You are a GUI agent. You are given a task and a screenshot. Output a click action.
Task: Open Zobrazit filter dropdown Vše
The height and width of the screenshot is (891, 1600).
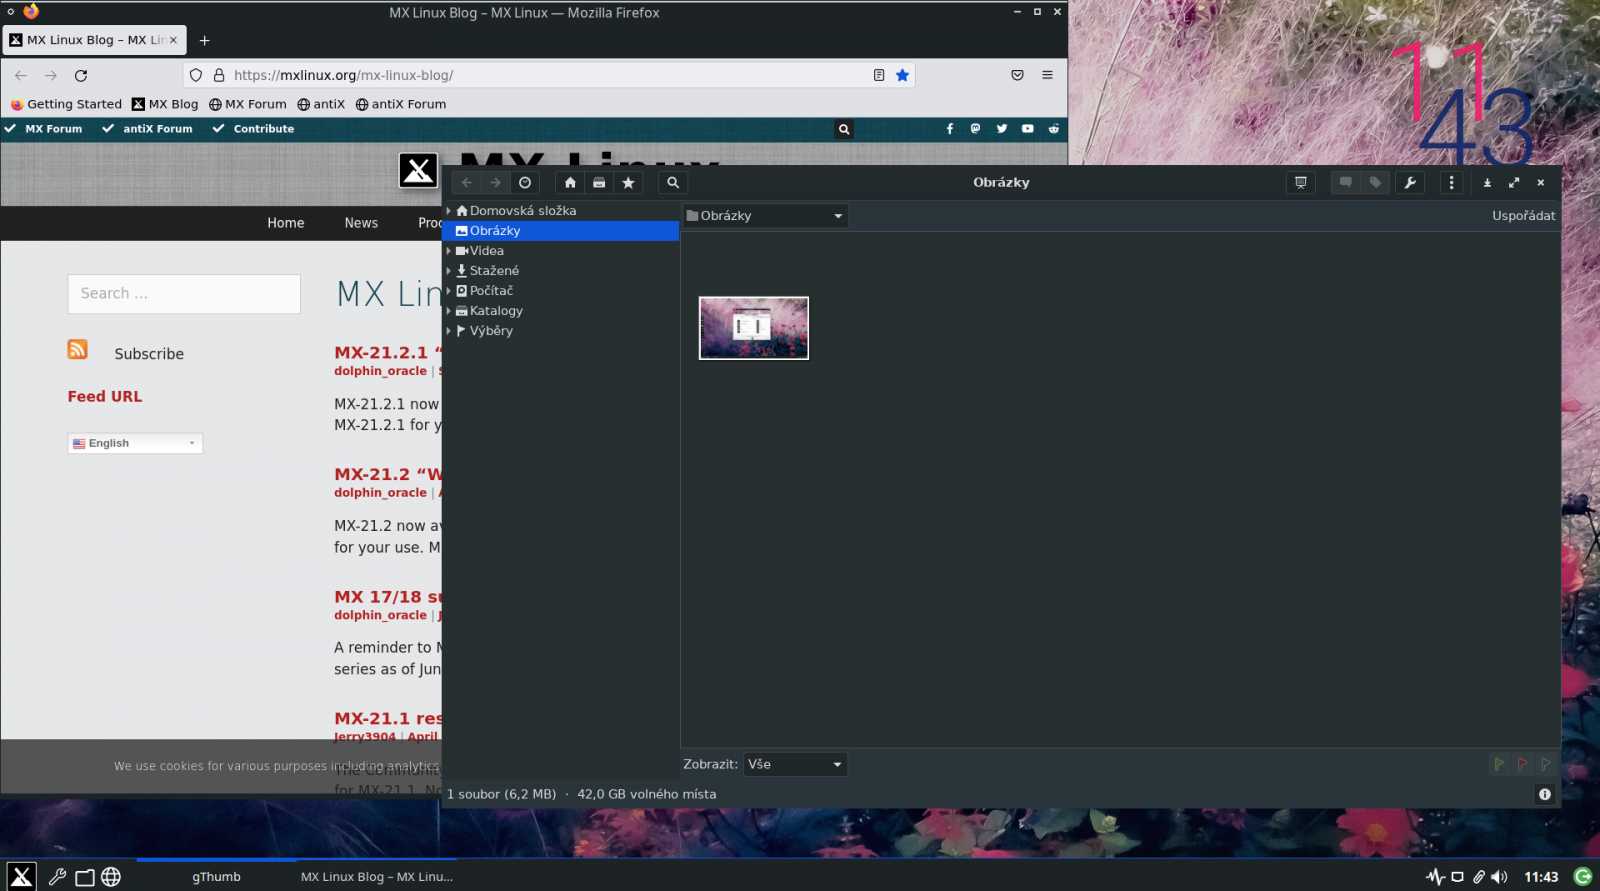(795, 764)
